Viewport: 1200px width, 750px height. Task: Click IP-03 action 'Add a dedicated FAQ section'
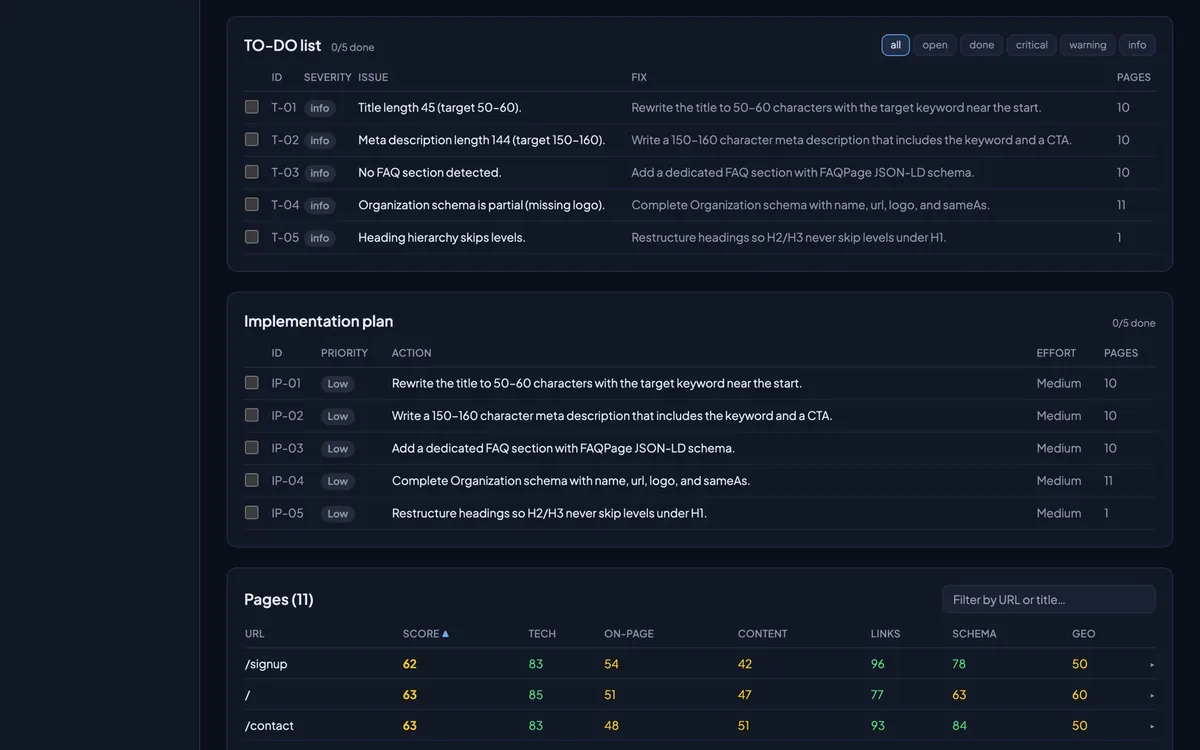tap(563, 448)
